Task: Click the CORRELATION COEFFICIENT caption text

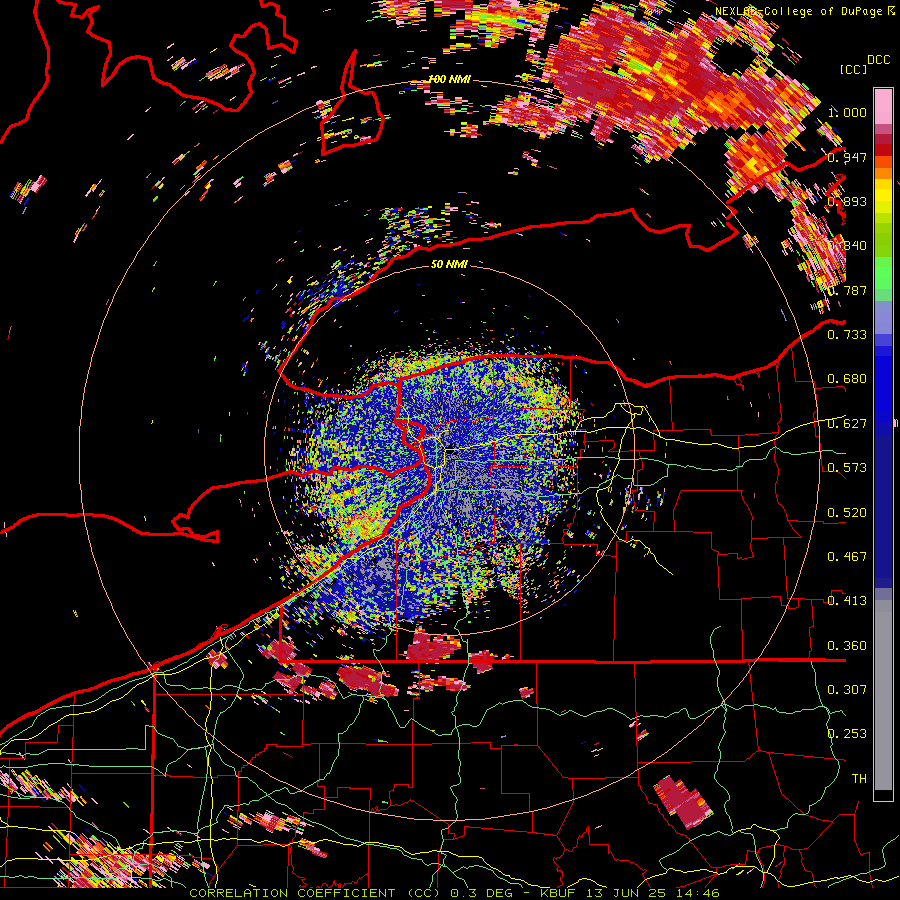Action: pyautogui.click(x=292, y=893)
